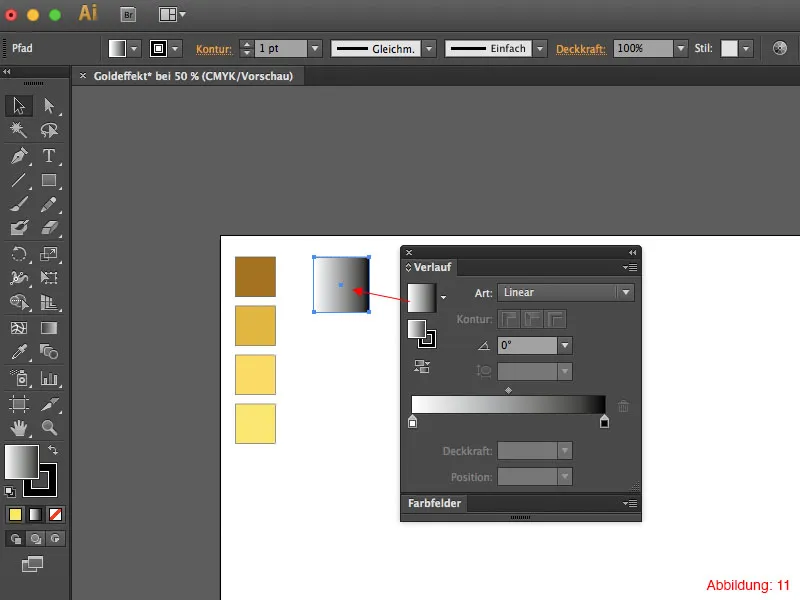The image size is (800, 600).
Task: Select the Pen tool
Action: click(x=19, y=156)
